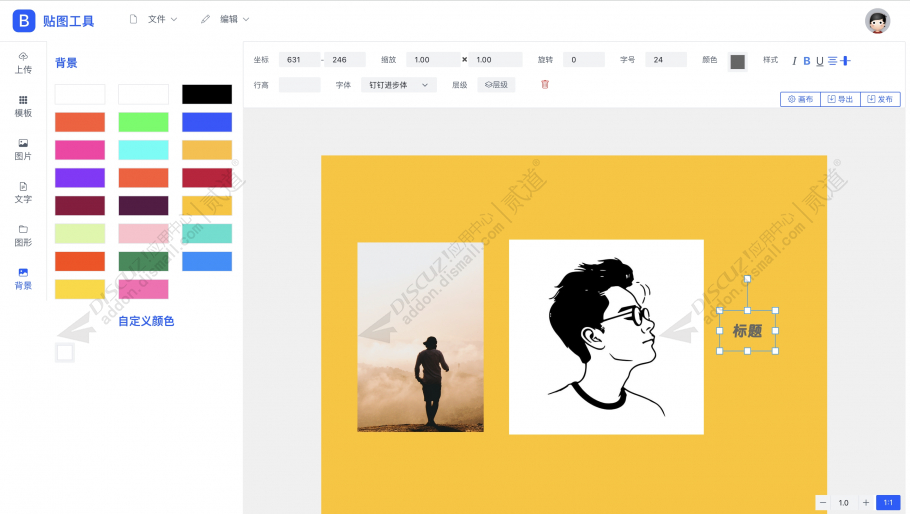
Task: Pick the dark maroon background swatch
Action: 80,205
